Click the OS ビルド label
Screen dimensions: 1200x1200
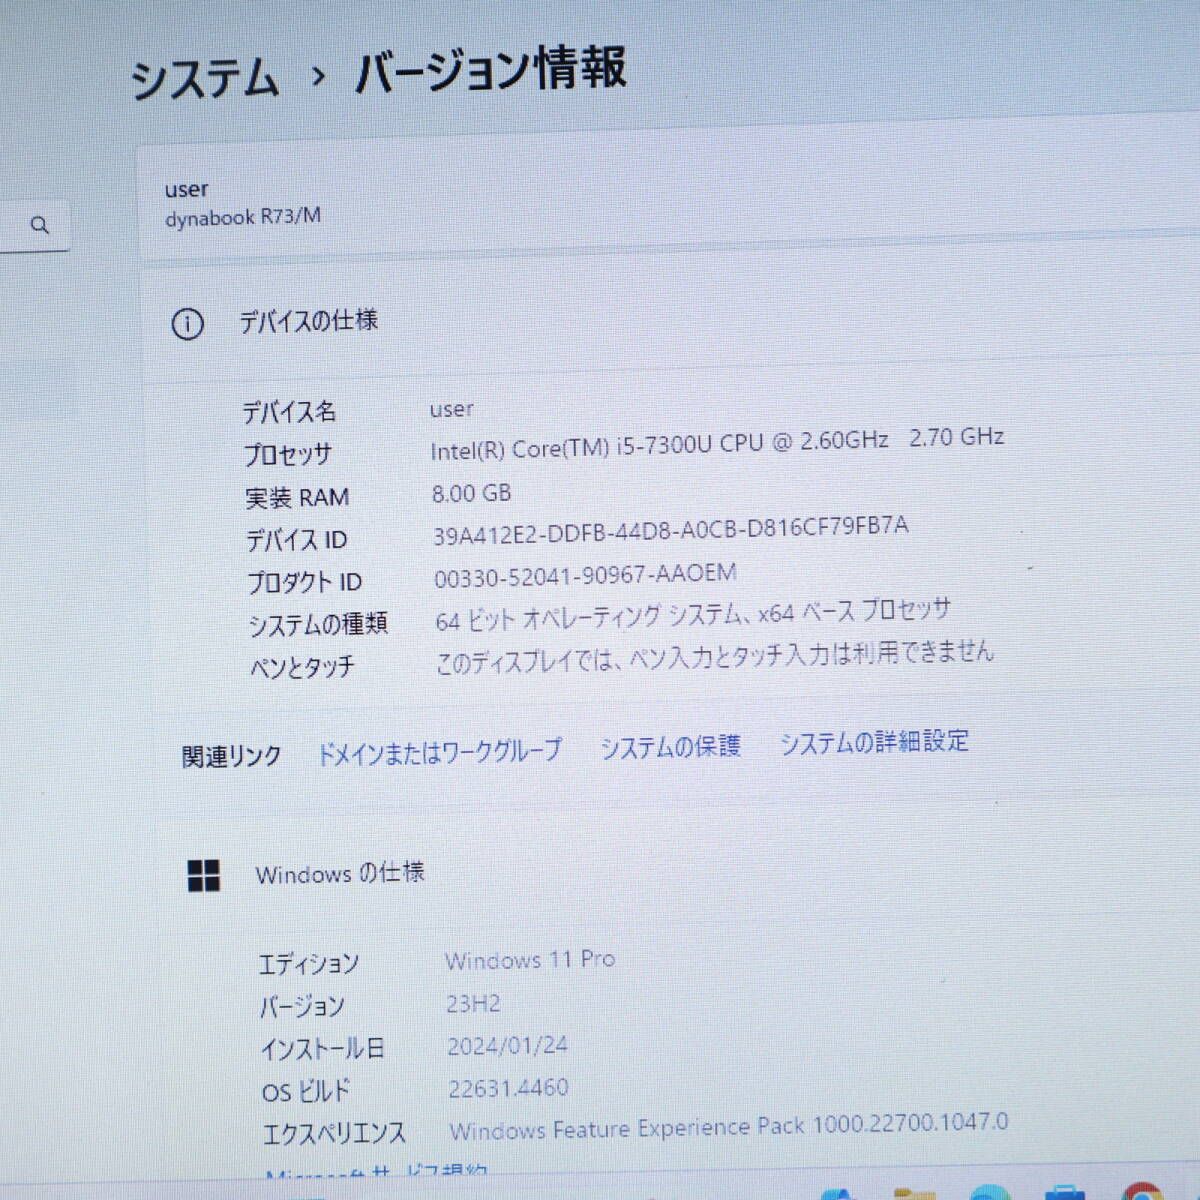click(x=306, y=1091)
